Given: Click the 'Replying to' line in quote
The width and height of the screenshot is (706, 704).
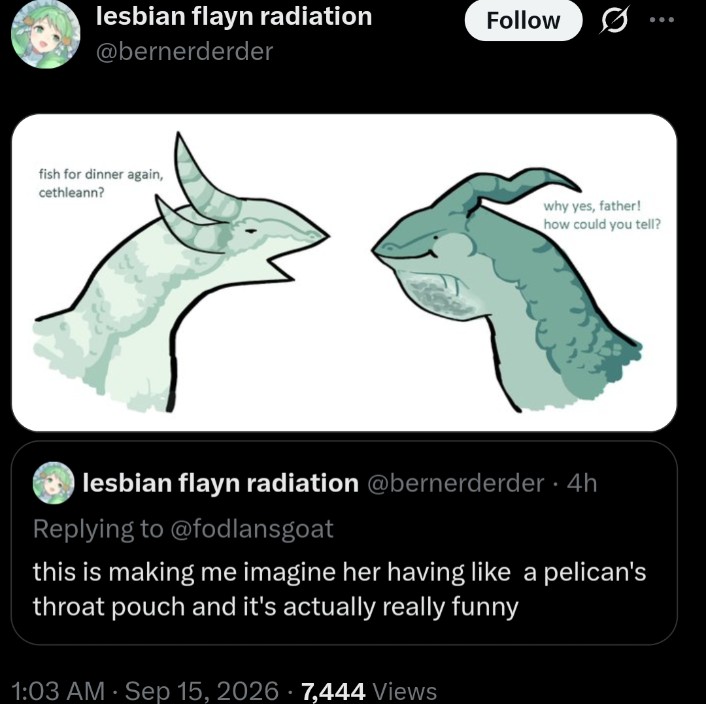Looking at the screenshot, I should [x=183, y=528].
